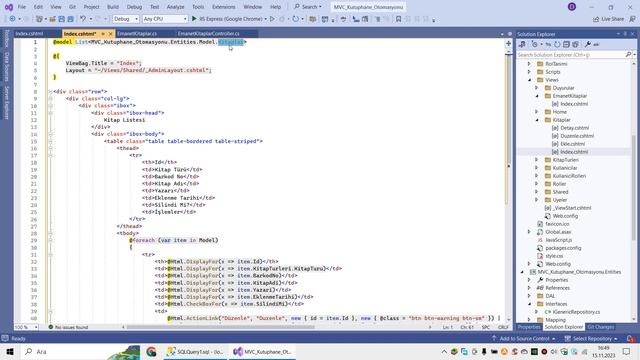Click the Windows Start button
The height and width of the screenshot is (360, 640).
10,351
